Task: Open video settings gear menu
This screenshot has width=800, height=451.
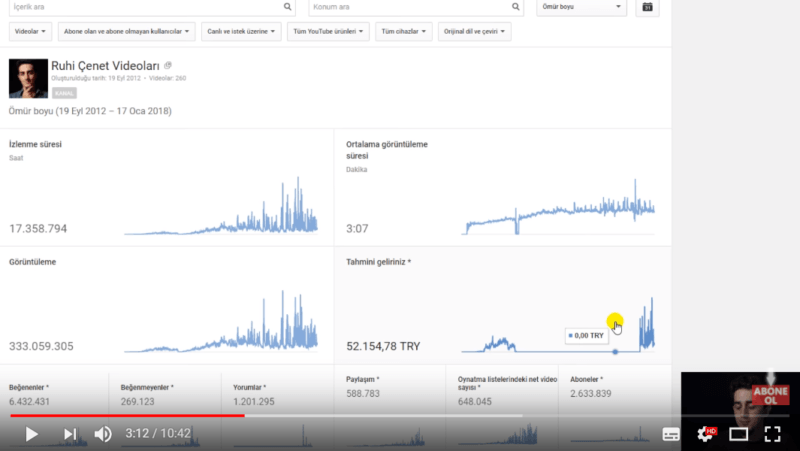Action: (706, 434)
